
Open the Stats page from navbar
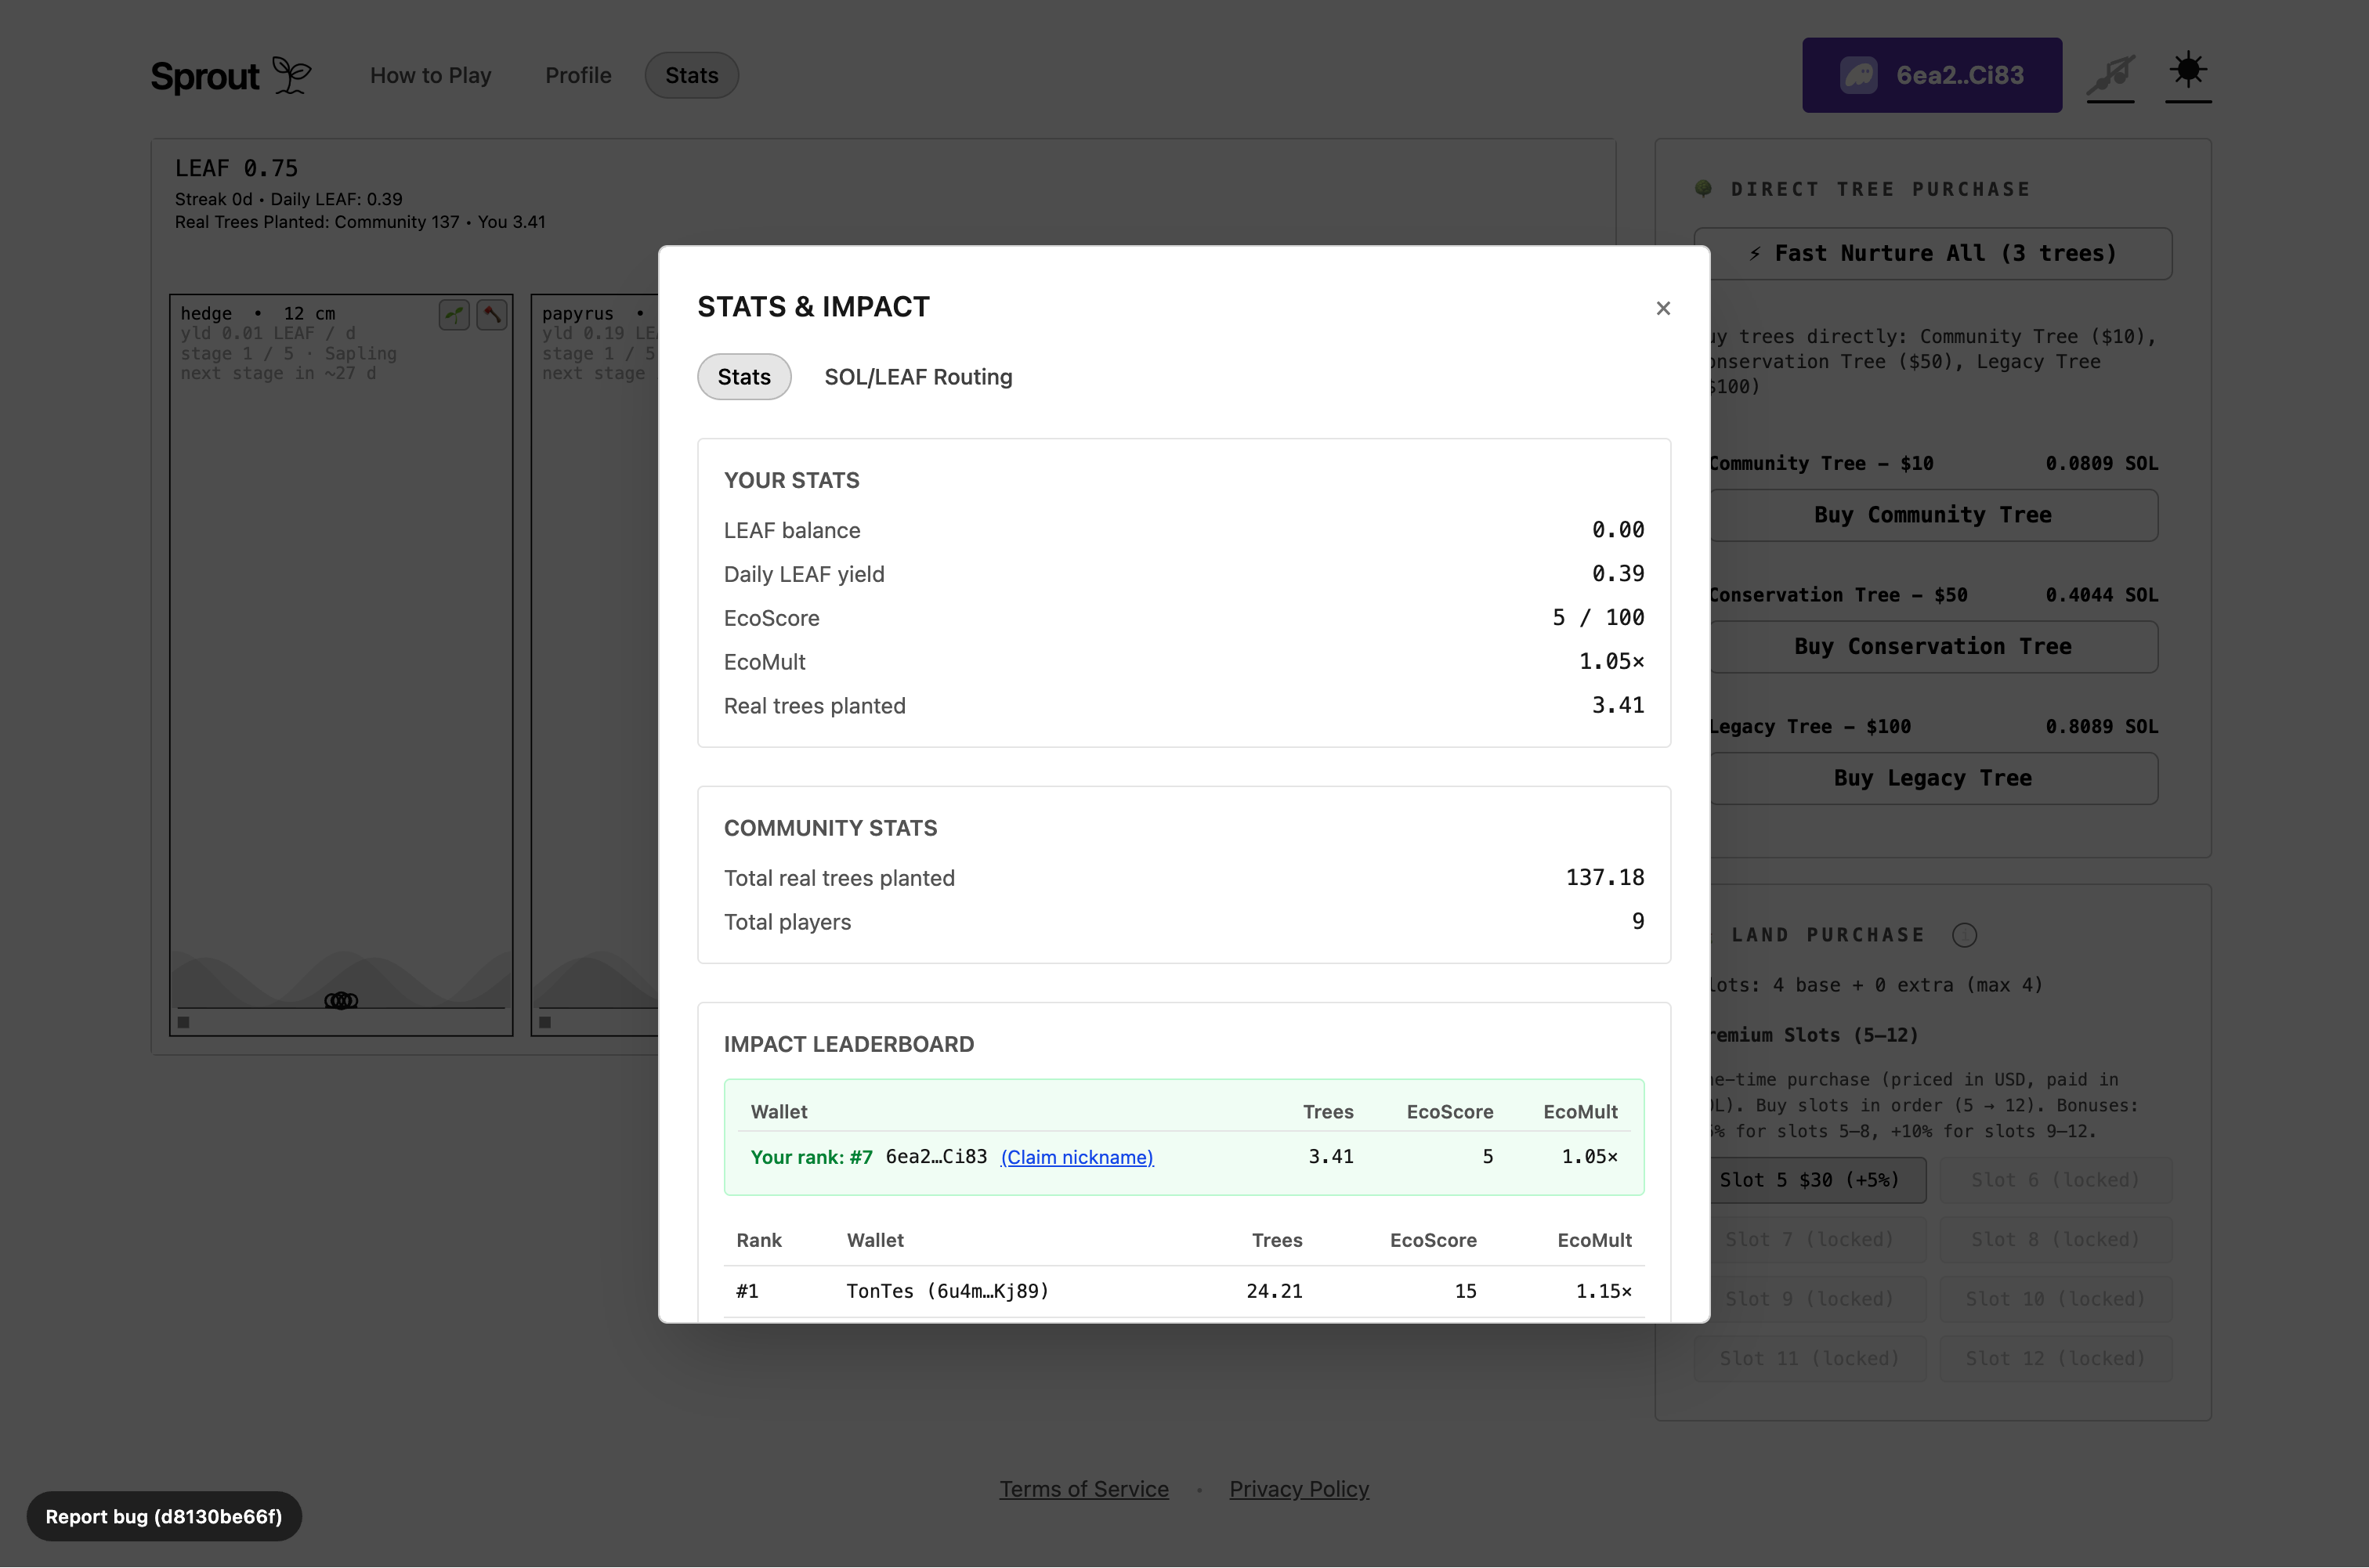coord(691,75)
